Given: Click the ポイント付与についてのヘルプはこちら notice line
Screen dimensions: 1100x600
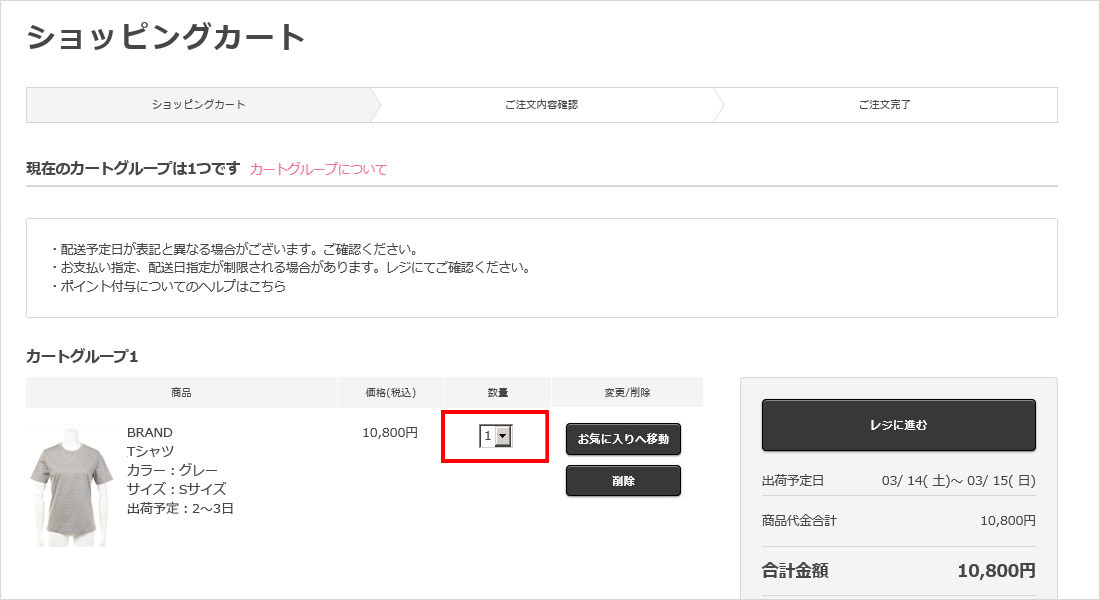Looking at the screenshot, I should tap(168, 286).
